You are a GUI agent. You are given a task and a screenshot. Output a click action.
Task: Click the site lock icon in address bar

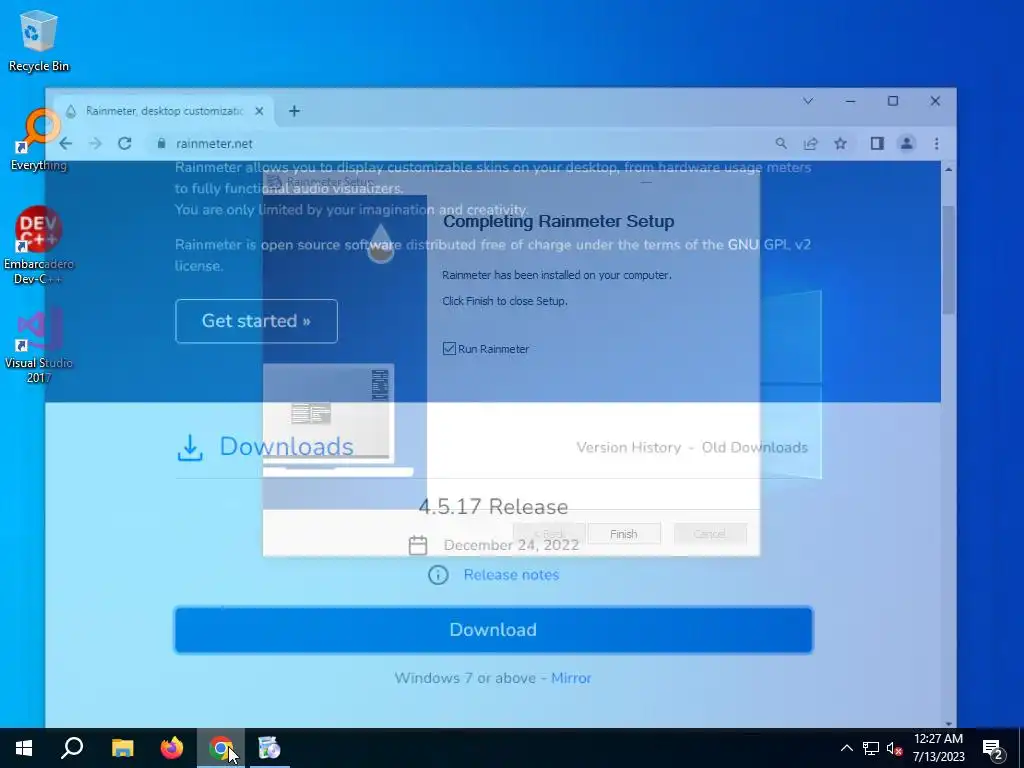click(x=161, y=144)
